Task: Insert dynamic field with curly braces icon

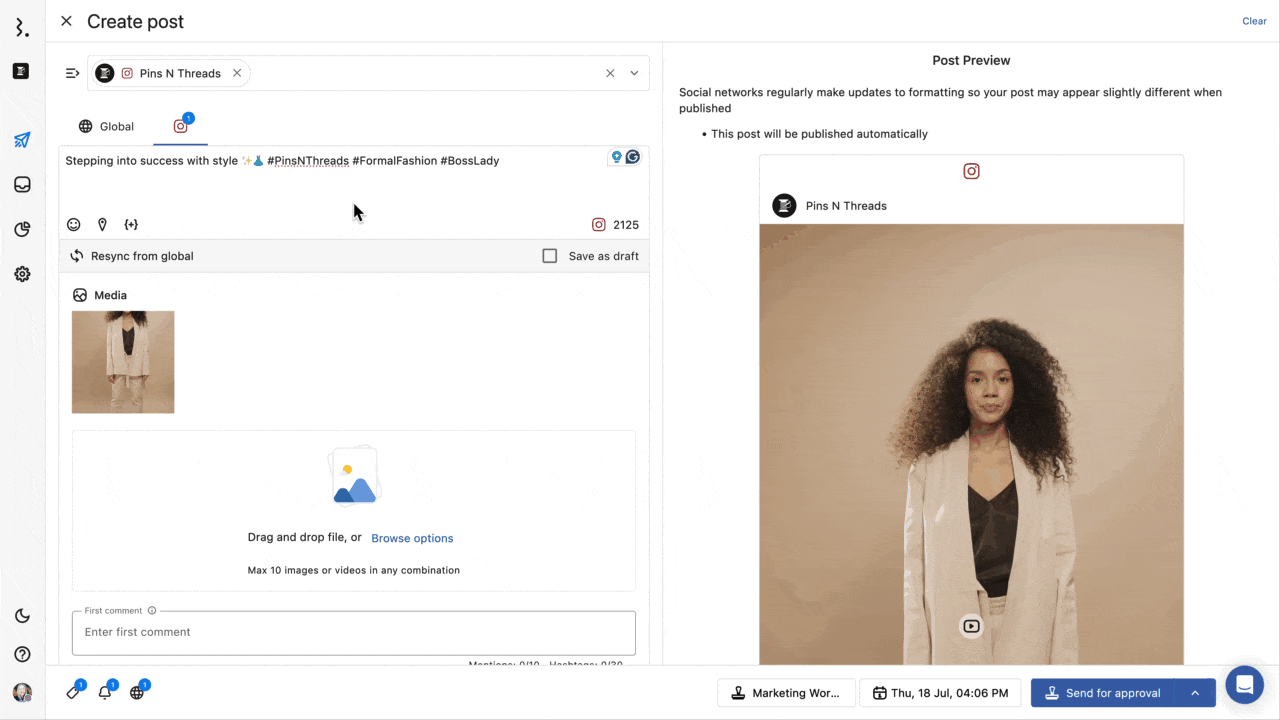Action: [131, 225]
